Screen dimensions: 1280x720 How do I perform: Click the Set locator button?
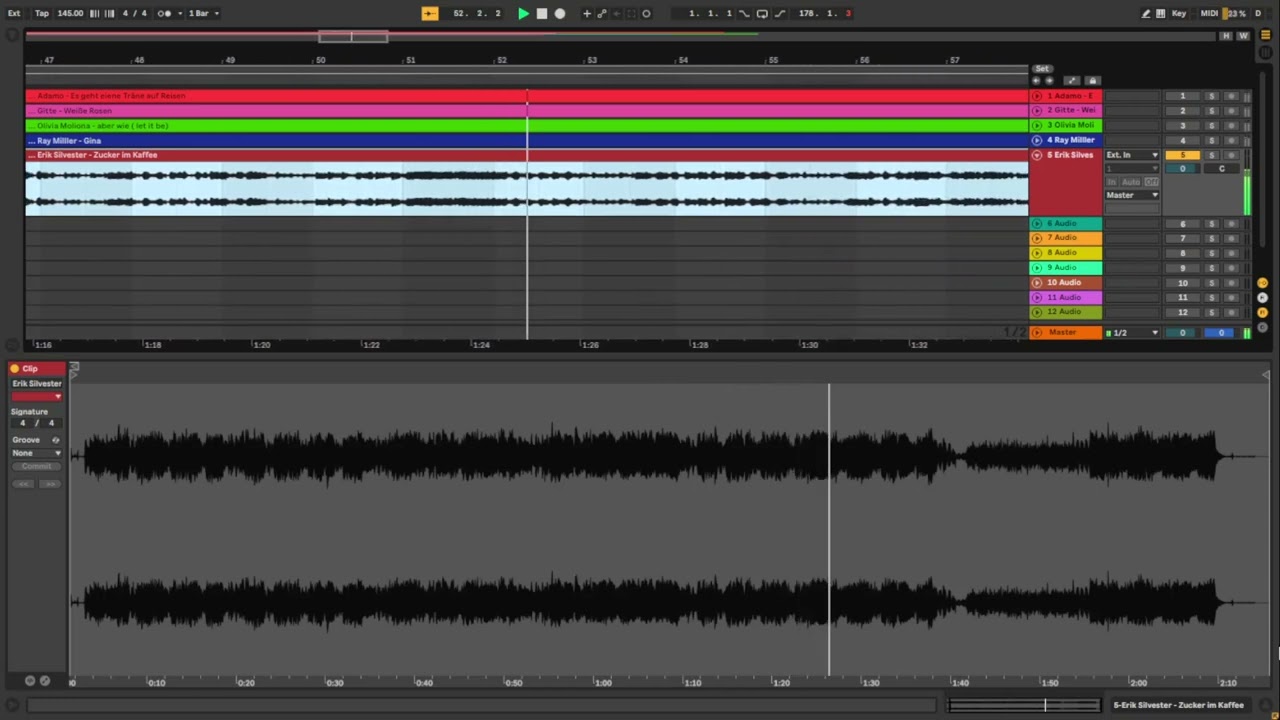point(1042,69)
